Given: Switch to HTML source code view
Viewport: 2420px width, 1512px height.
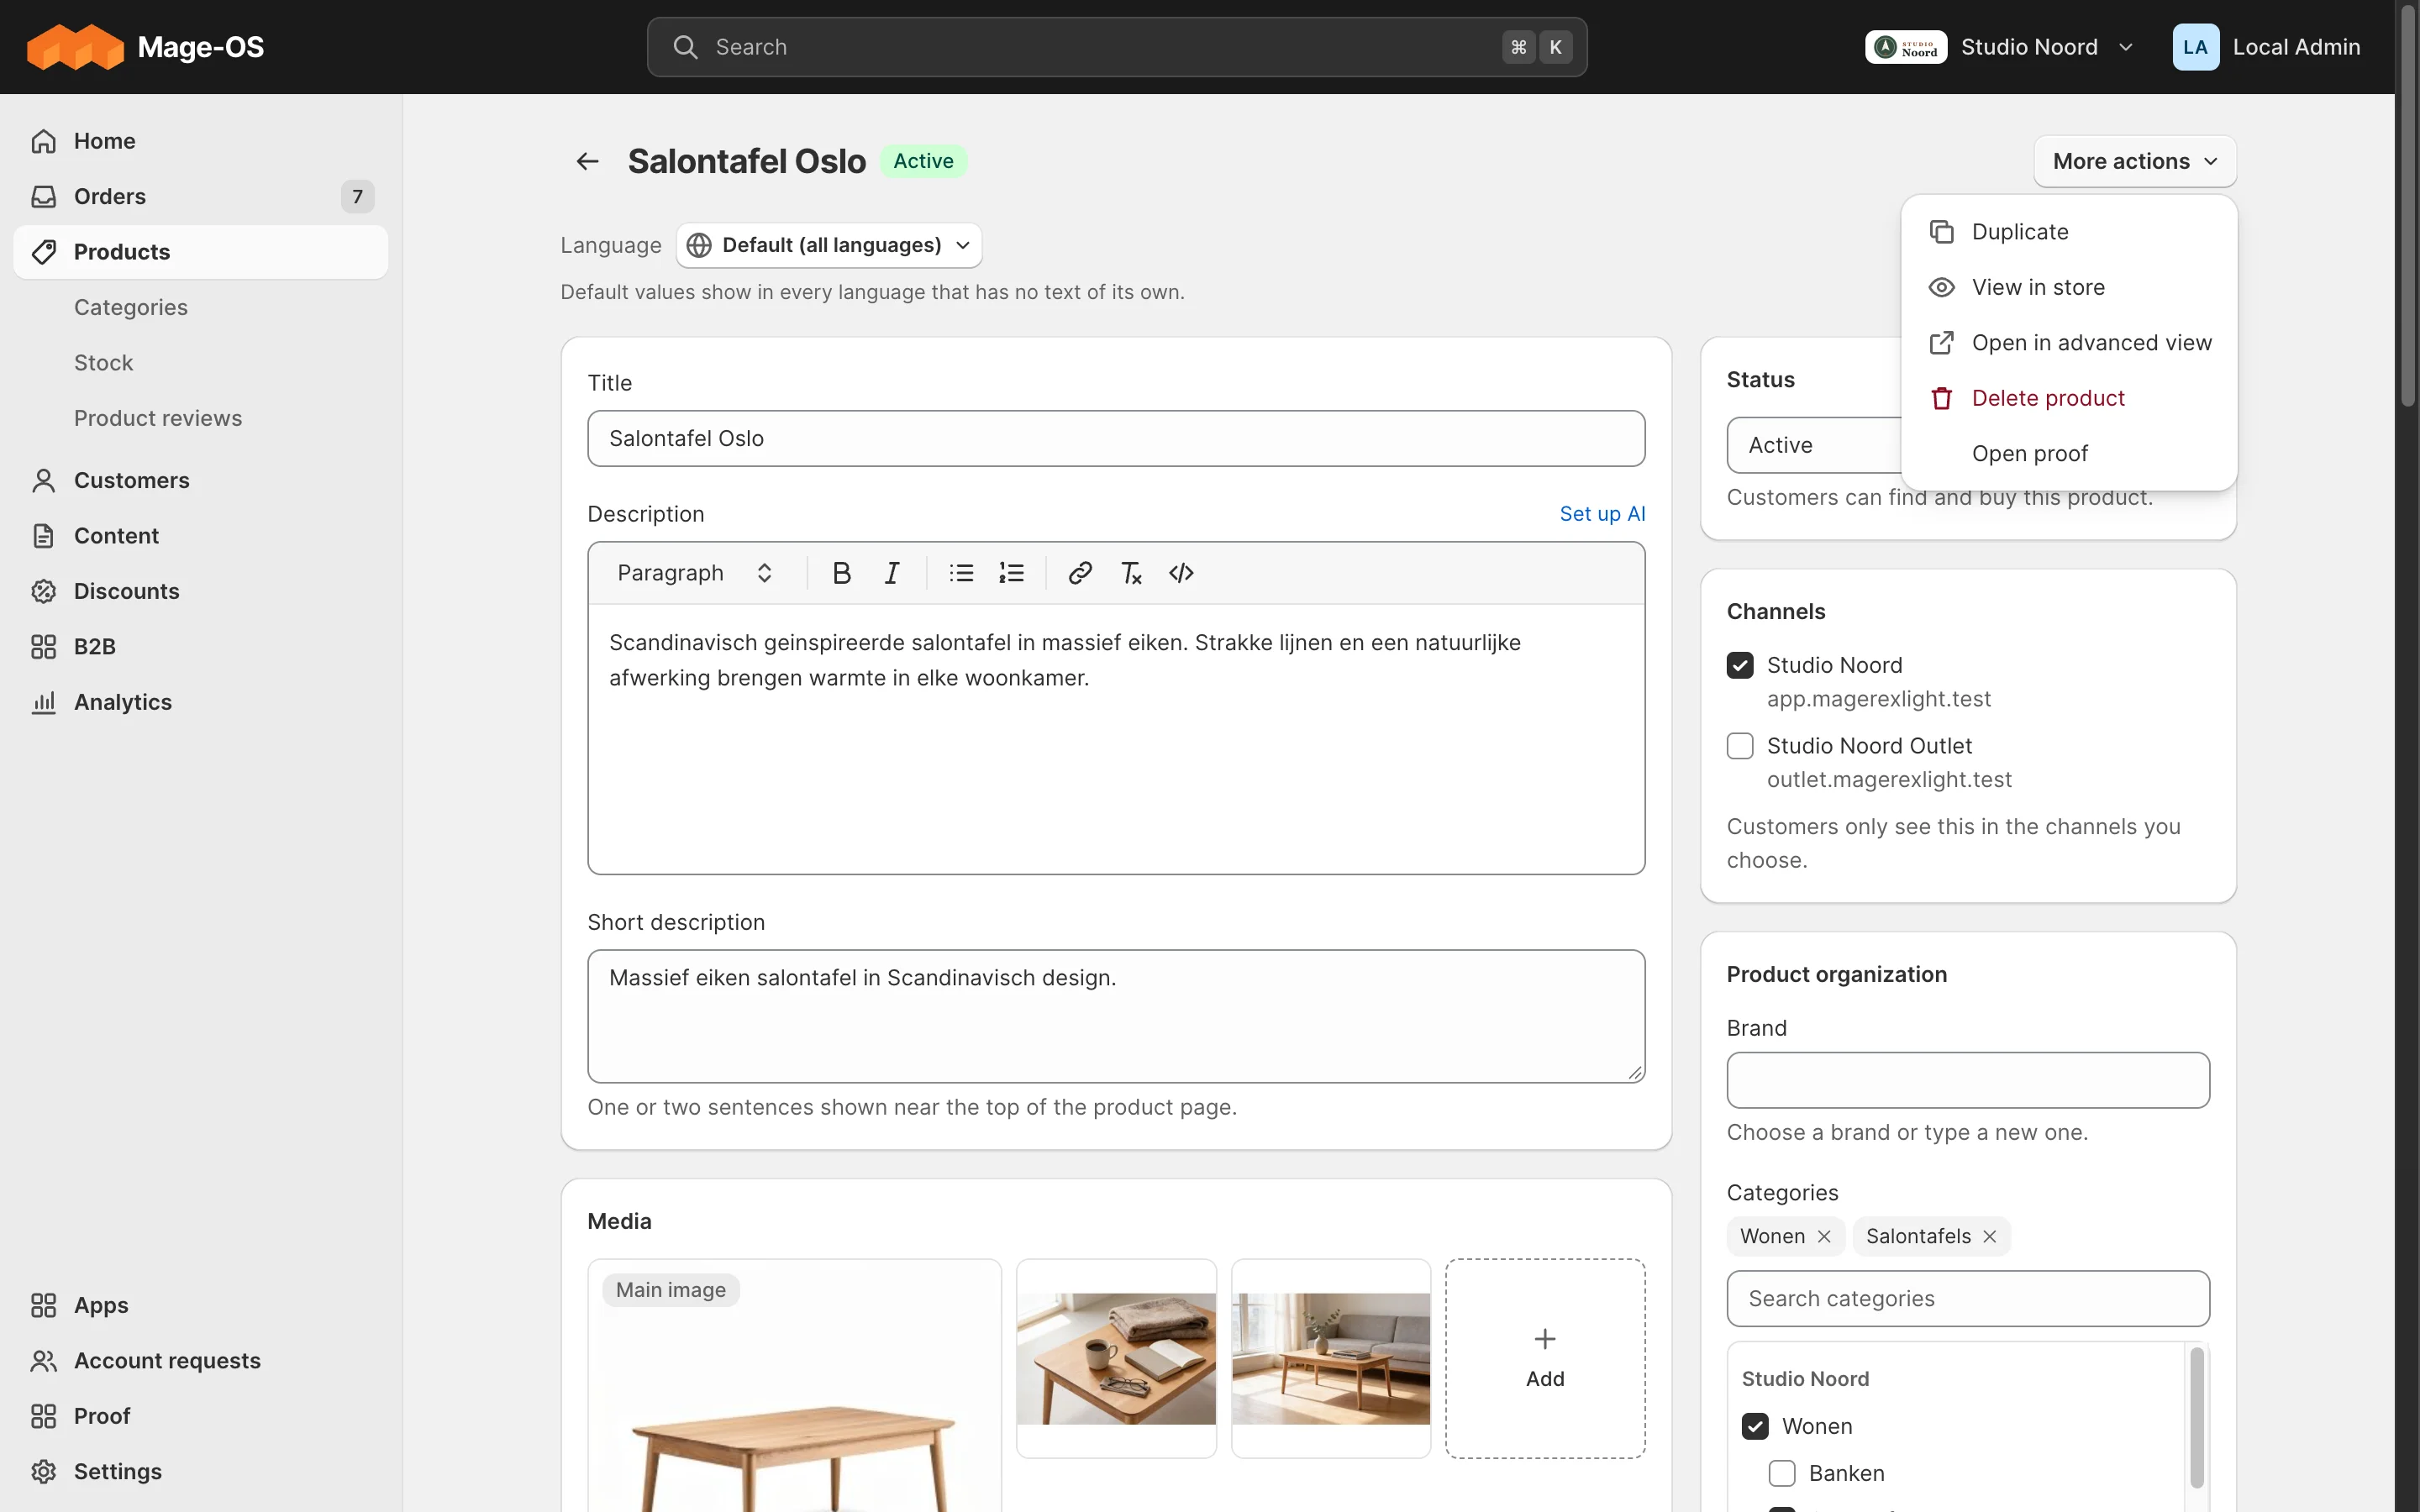Looking at the screenshot, I should (1181, 573).
